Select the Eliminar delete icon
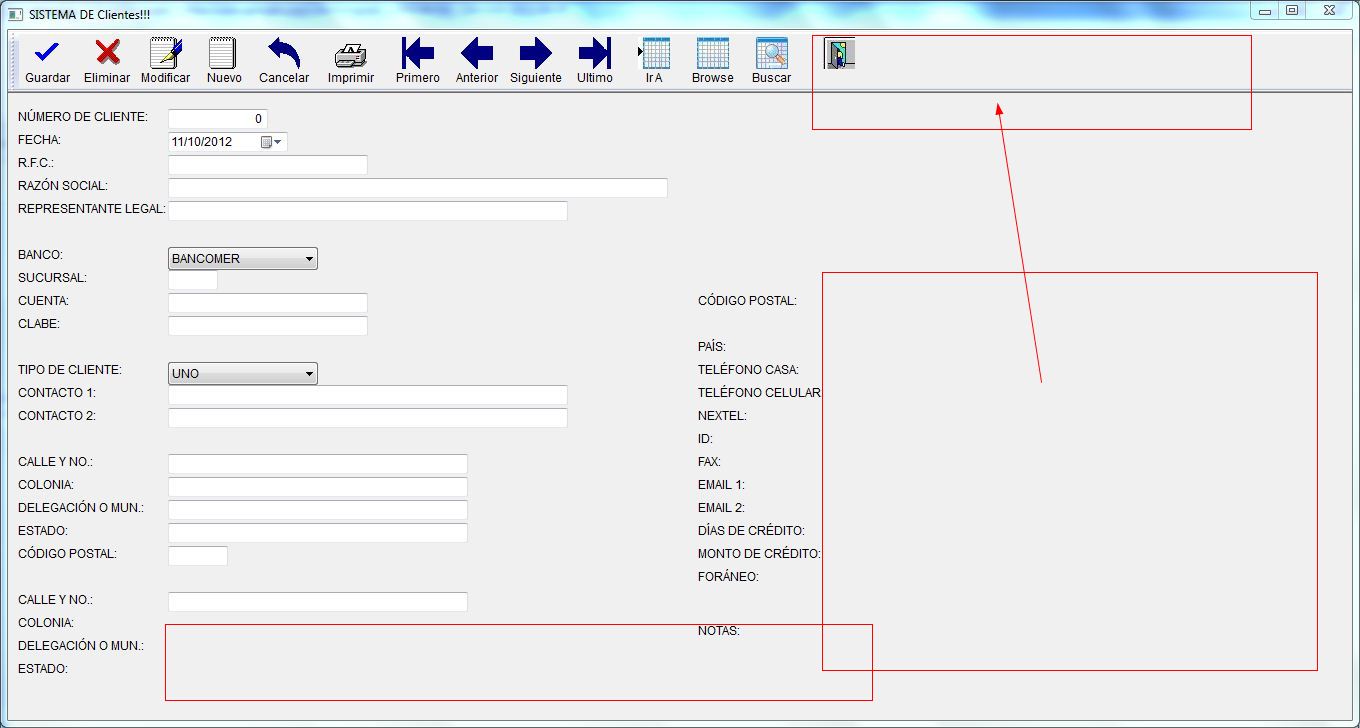The height and width of the screenshot is (728, 1360). pyautogui.click(x=106, y=52)
